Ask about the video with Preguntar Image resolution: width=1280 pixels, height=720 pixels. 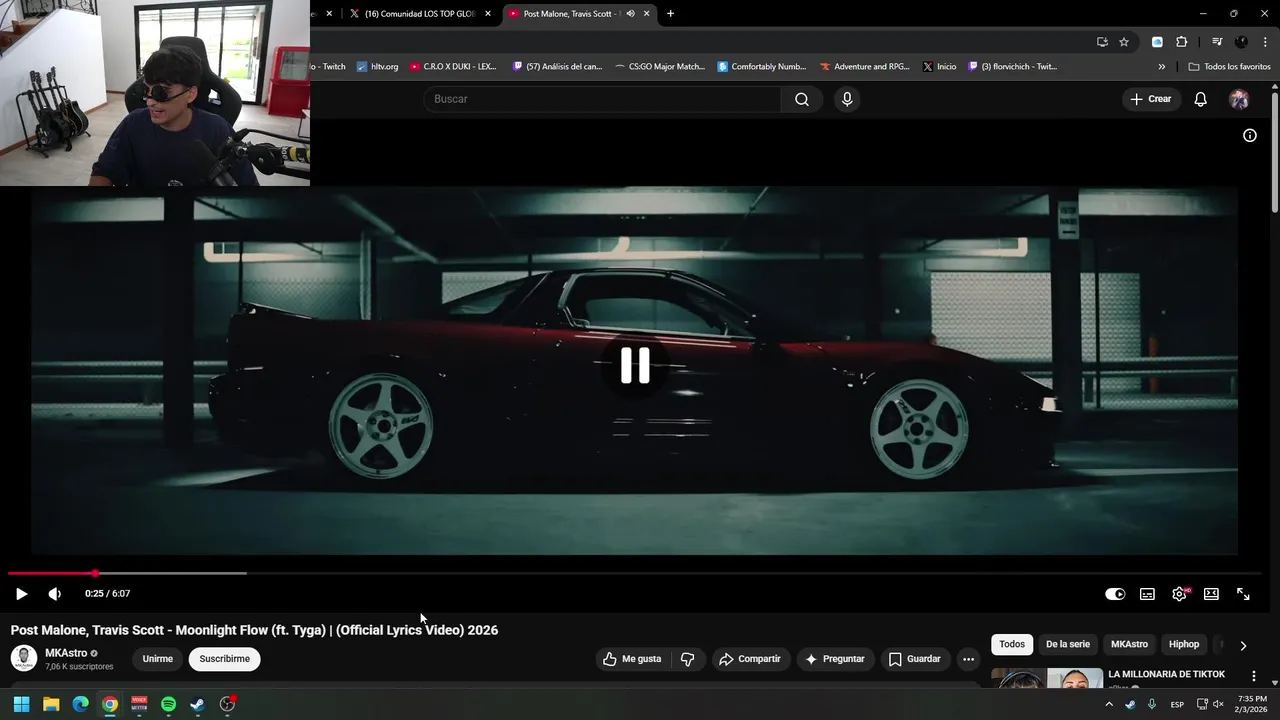pos(835,659)
